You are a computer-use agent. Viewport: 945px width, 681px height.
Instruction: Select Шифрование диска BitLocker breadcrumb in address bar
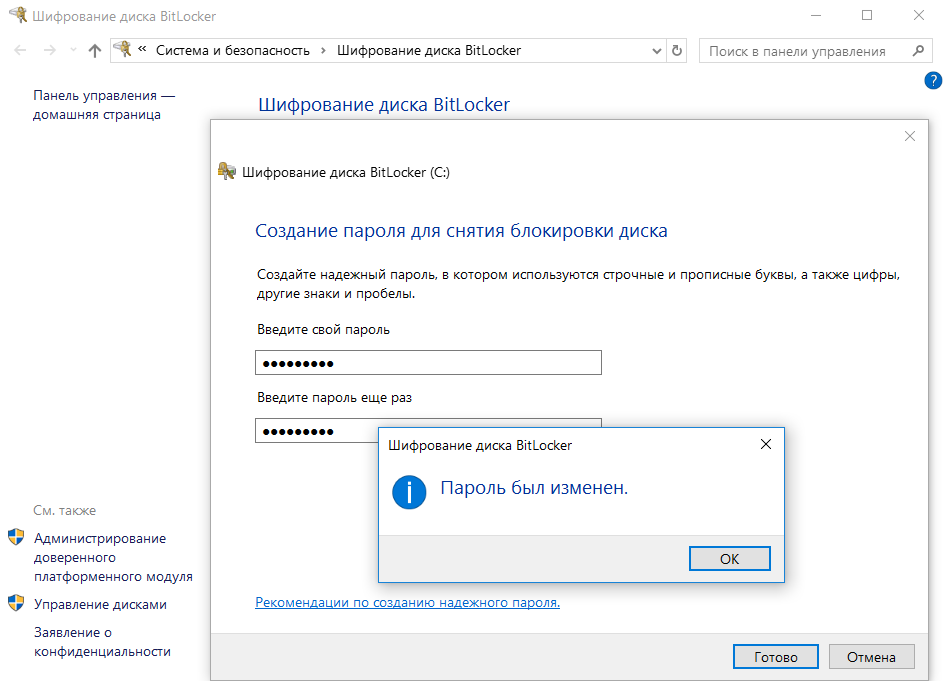pyautogui.click(x=429, y=51)
